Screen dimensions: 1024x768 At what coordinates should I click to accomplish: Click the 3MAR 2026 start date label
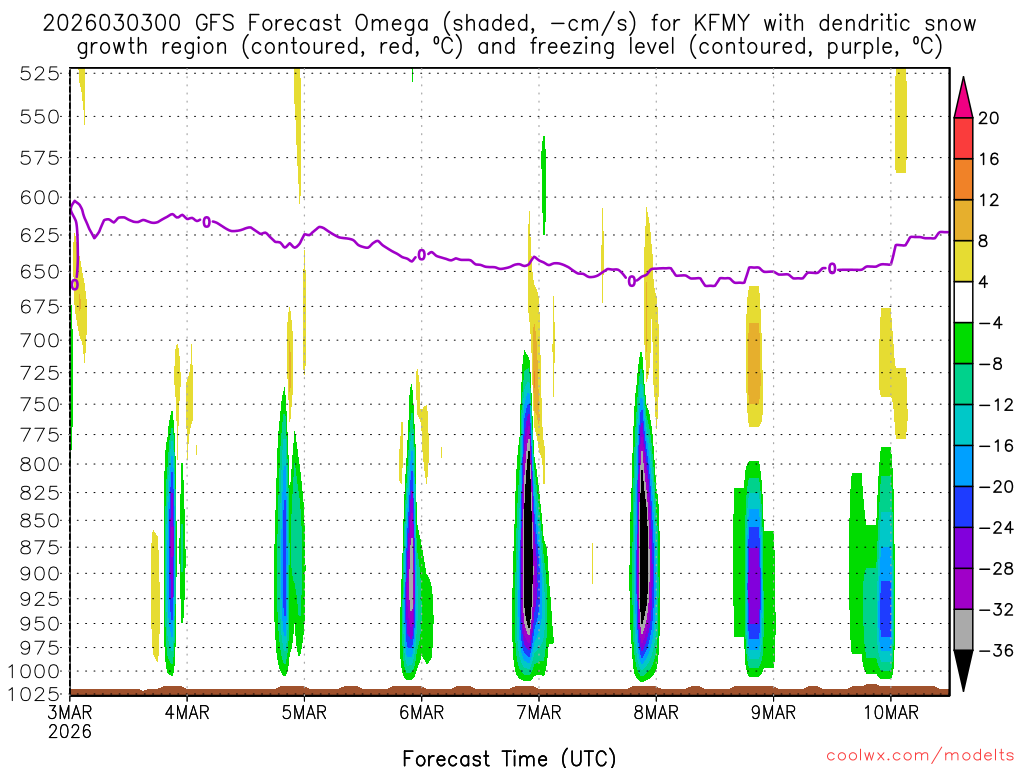click(x=70, y=721)
